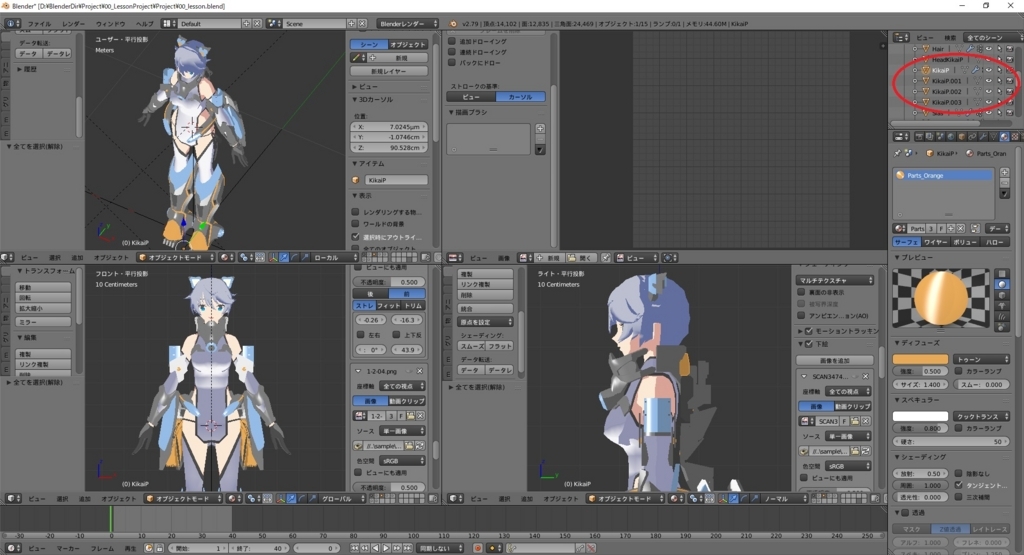Open the ウィンドウ menu

(110, 24)
